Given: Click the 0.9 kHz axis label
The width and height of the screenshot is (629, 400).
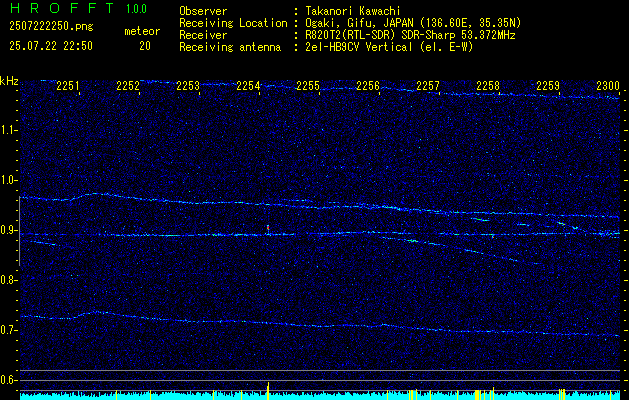Looking at the screenshot, I should coord(8,230).
